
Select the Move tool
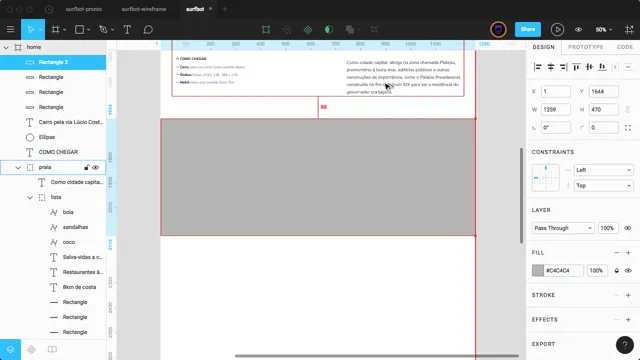coord(30,29)
